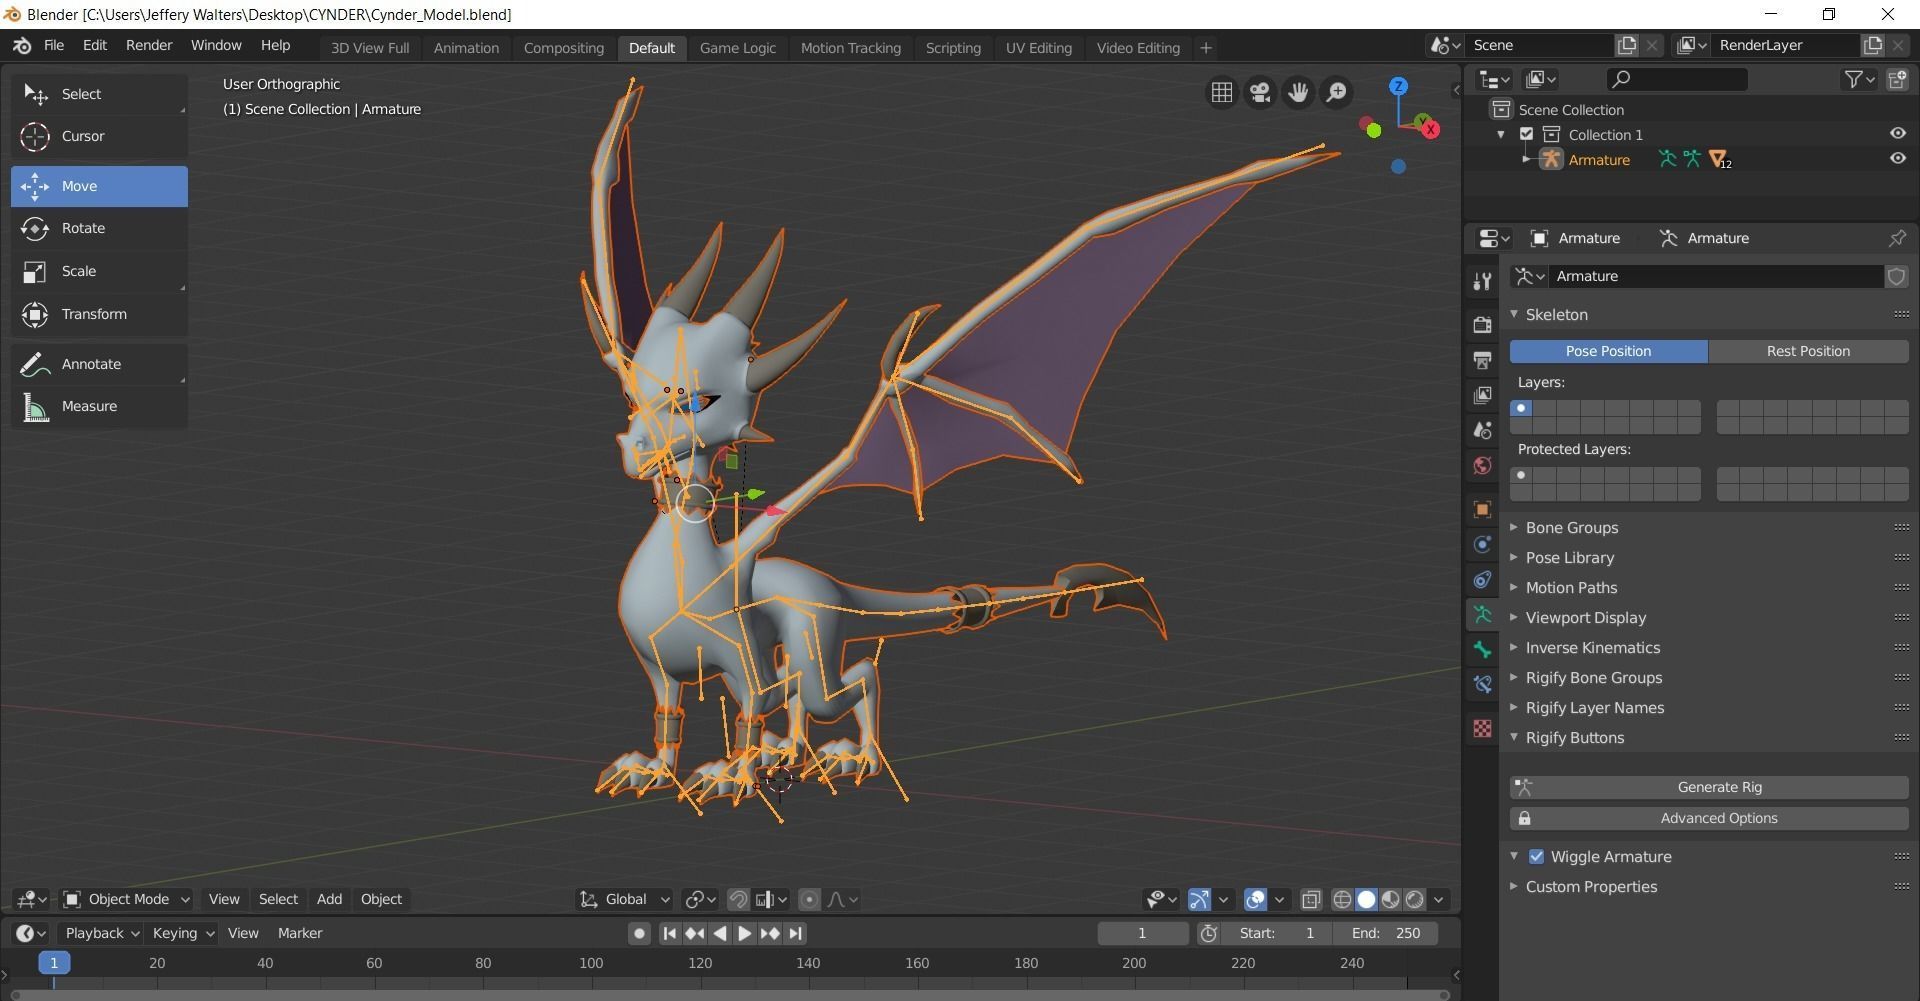Open Bone Constraints properties tab

point(1482,685)
